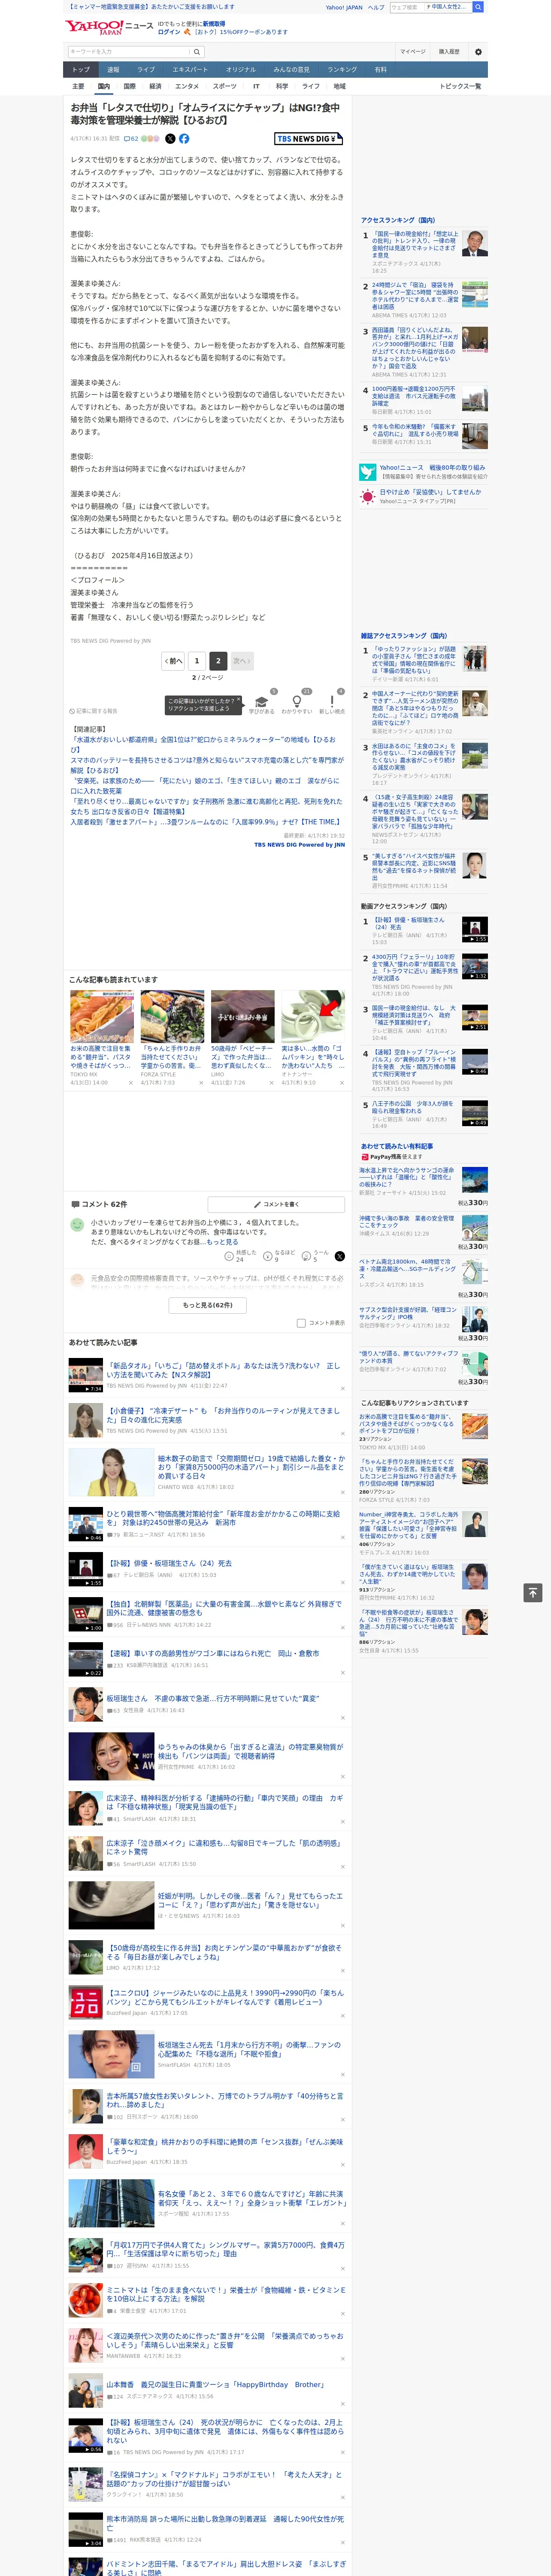This screenshot has width=551, height=2576.
Task: Click the Yahoo!ニュース 戦後80年 bird icon
Action: coord(368,471)
